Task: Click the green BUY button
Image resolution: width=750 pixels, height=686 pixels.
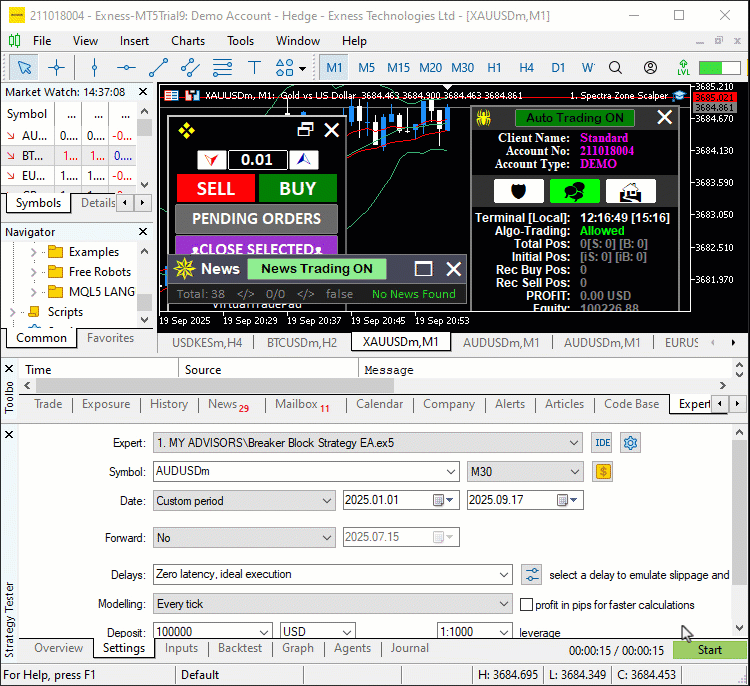Action: [298, 188]
